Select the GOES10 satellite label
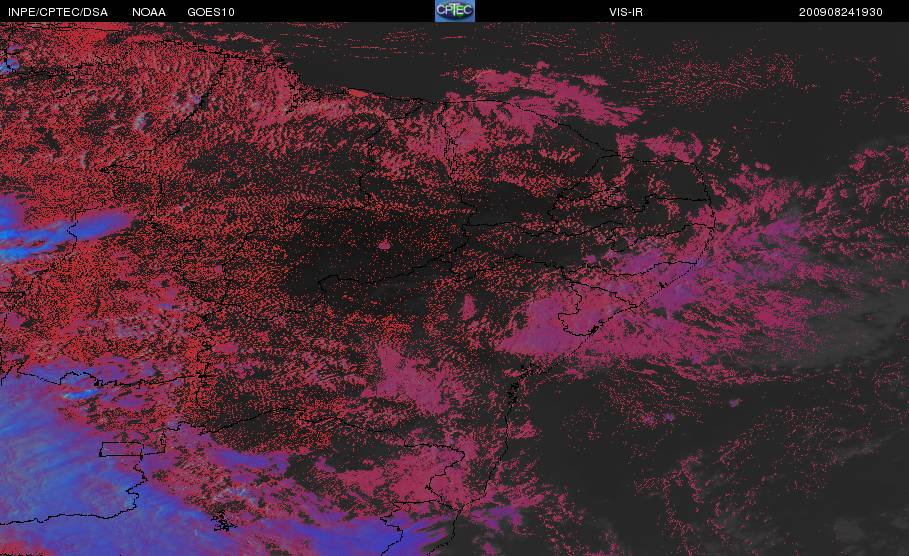 point(211,12)
